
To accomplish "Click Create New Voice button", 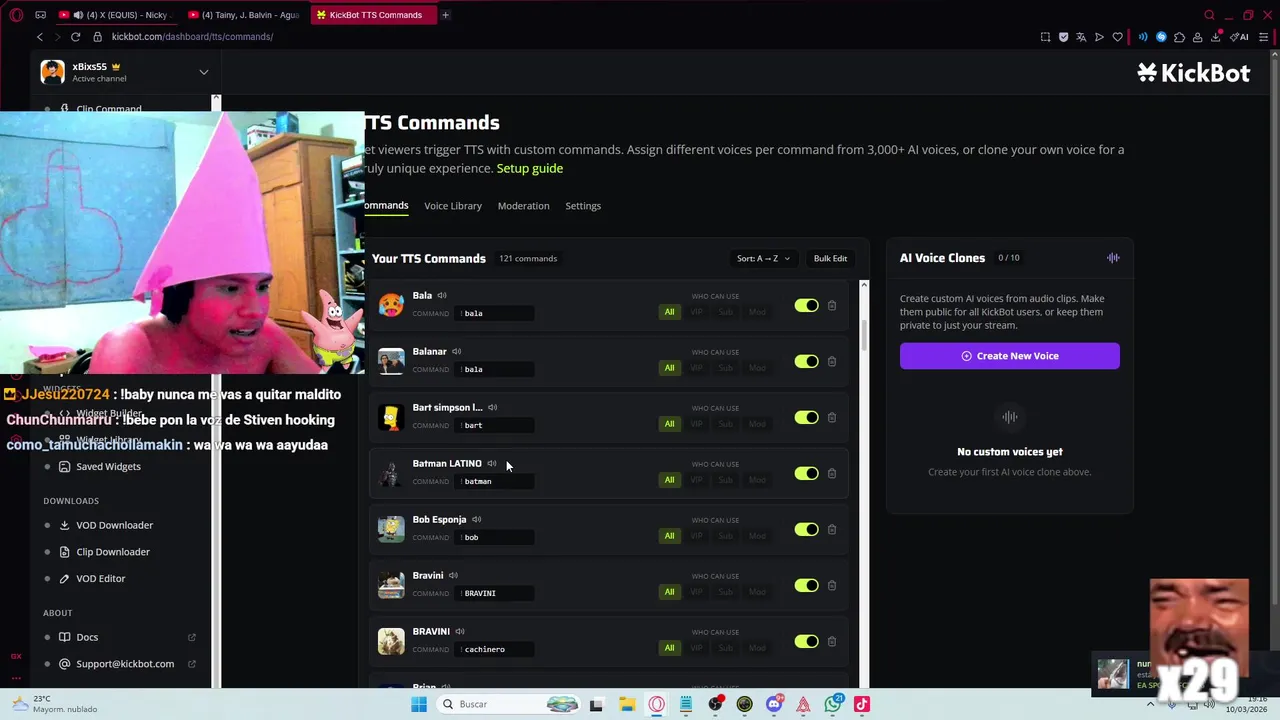I will 1010,356.
